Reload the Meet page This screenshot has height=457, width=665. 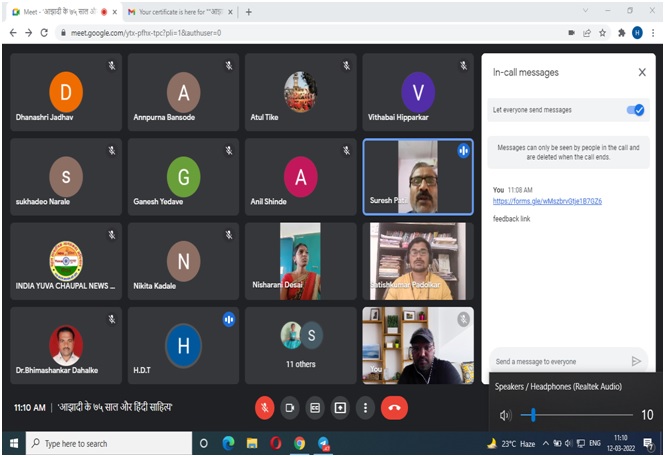(x=44, y=32)
